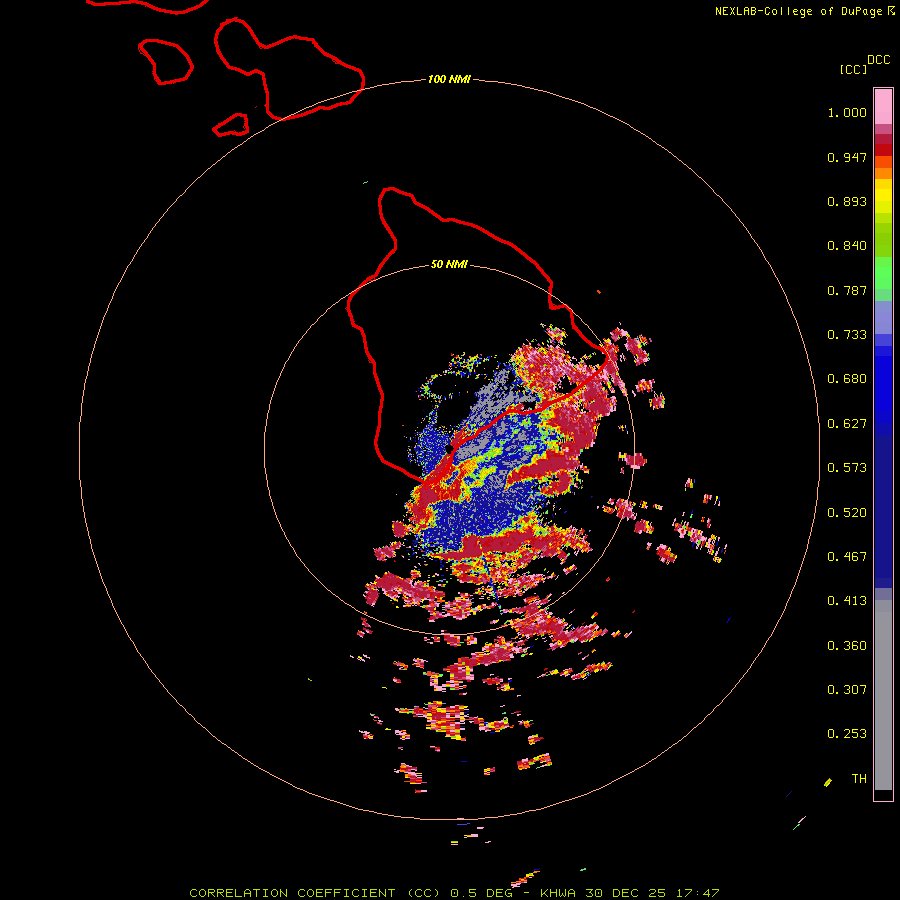Click the 0.467 scale value
The image size is (900, 900).
tap(847, 557)
